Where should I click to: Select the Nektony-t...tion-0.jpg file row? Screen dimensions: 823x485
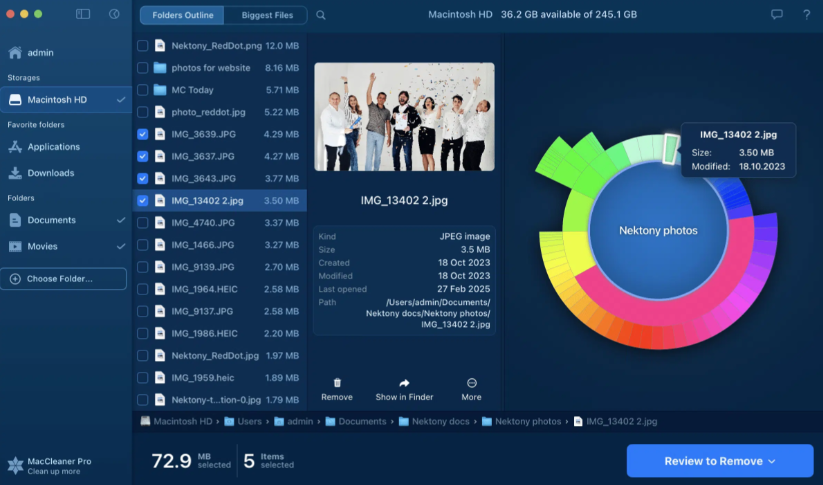click(x=220, y=399)
